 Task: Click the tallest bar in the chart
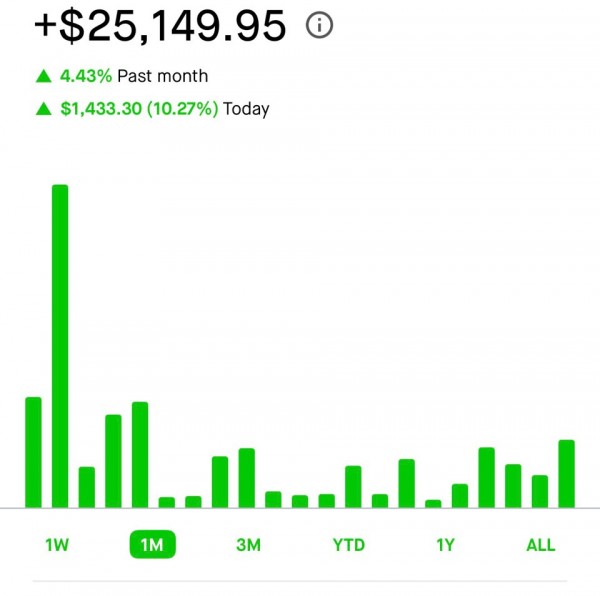coord(60,345)
